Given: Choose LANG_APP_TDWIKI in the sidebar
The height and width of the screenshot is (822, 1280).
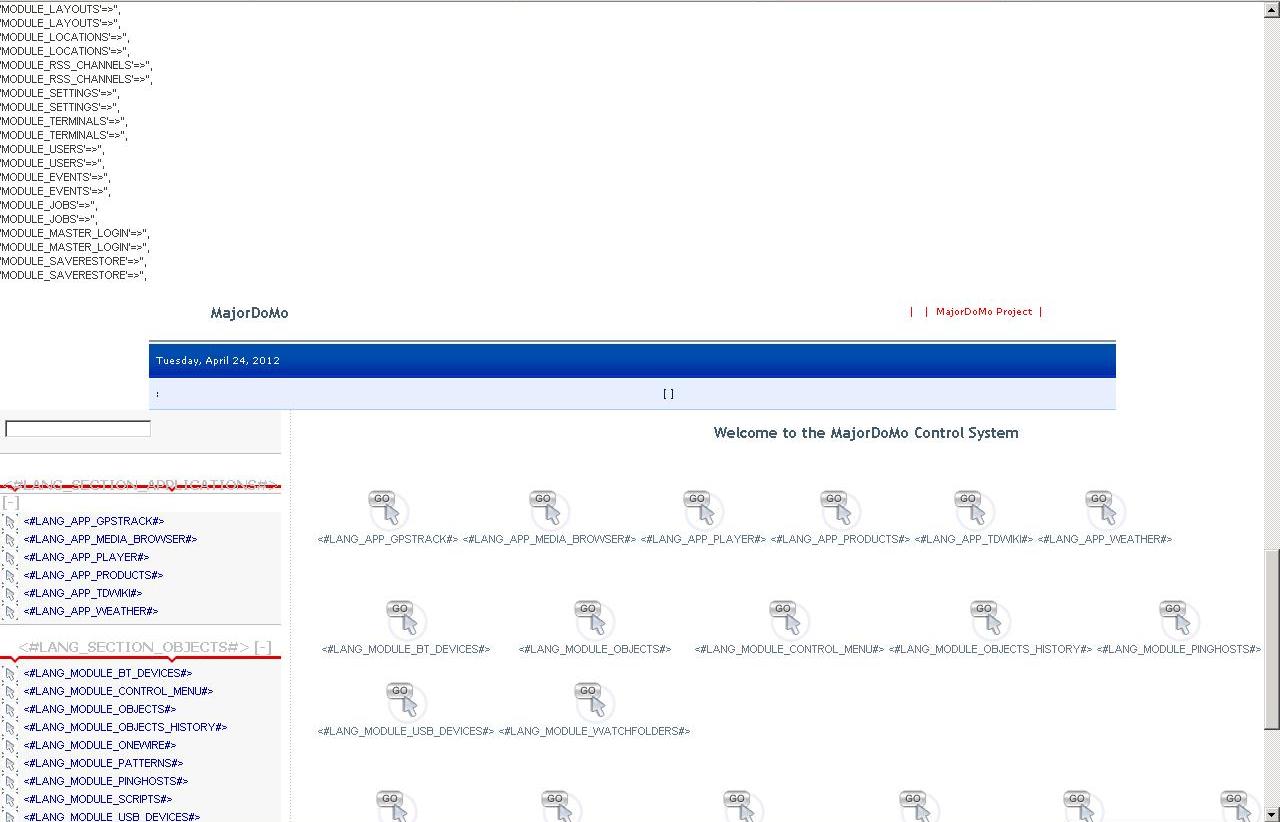Looking at the screenshot, I should coord(83,593).
